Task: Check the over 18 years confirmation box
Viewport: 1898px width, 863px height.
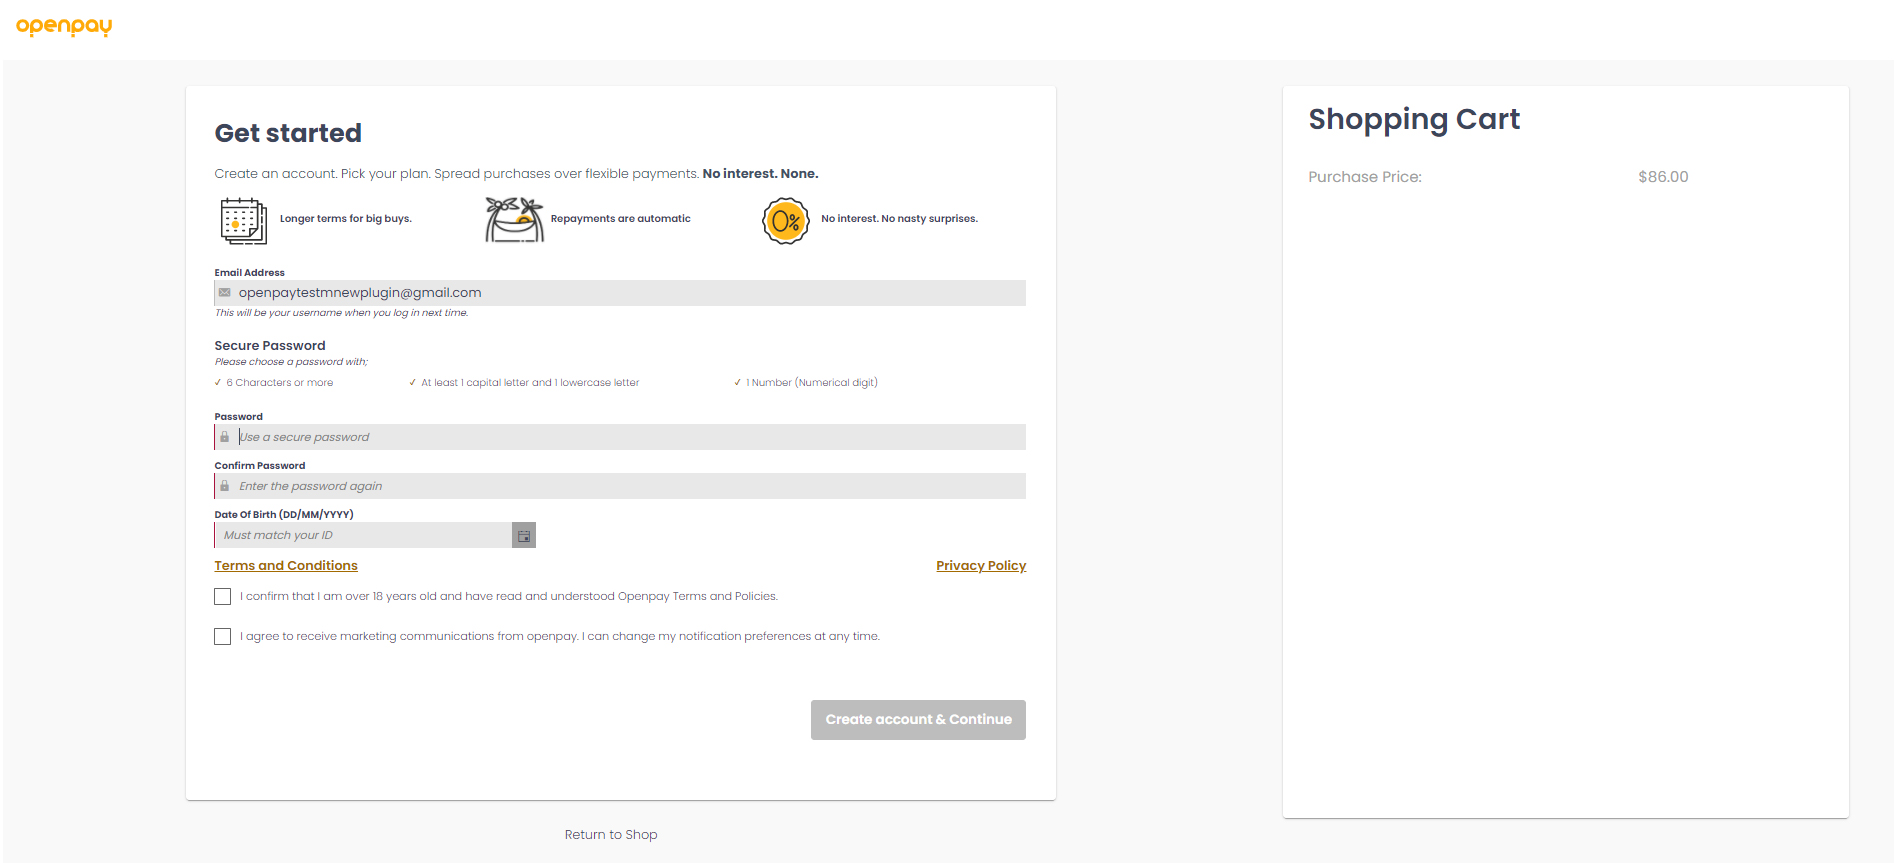Action: 223,597
